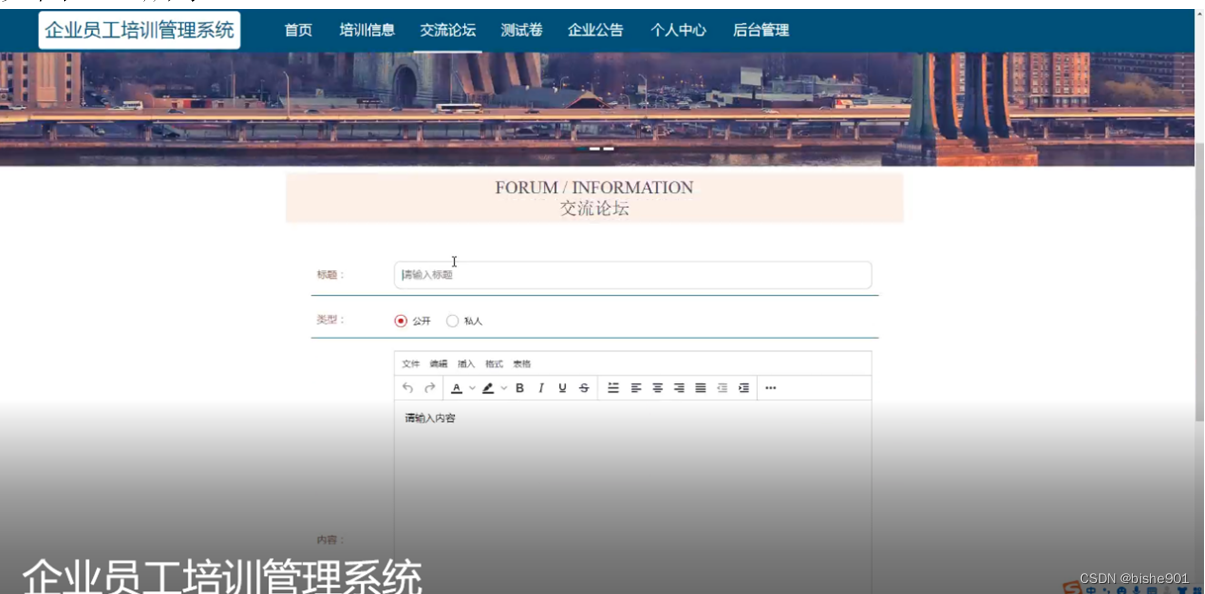The height and width of the screenshot is (594, 1205).
Task: Center align text
Action: coord(658,388)
